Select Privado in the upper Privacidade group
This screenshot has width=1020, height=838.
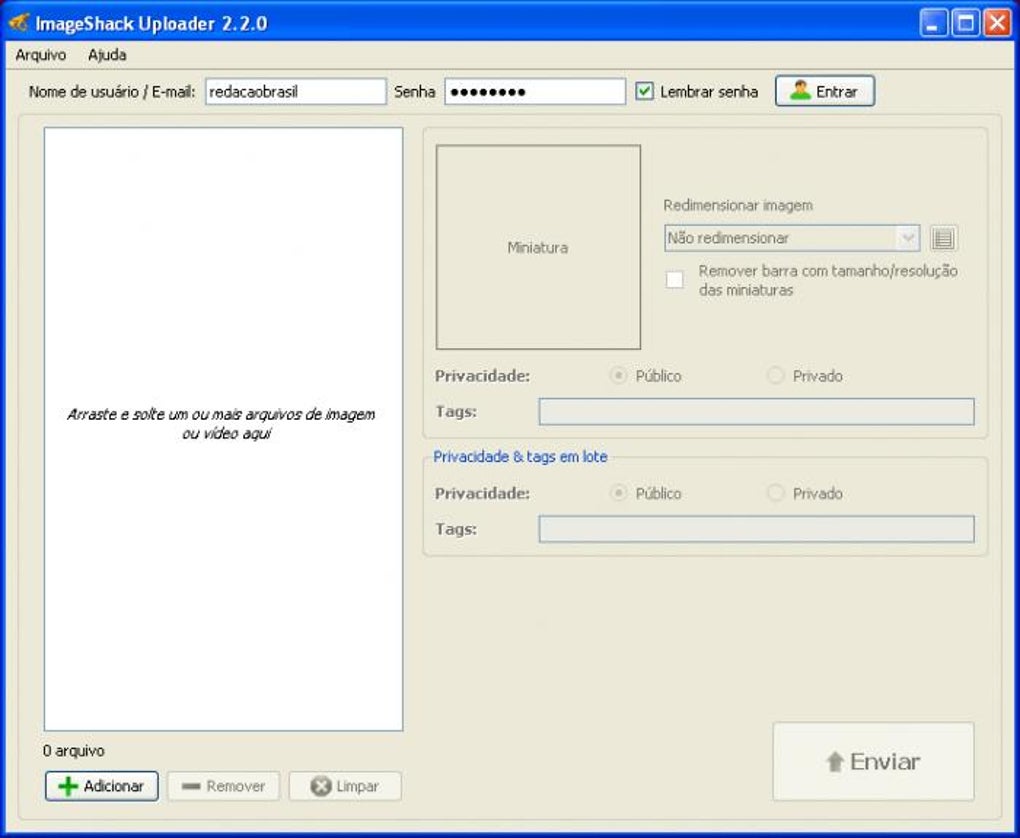(x=775, y=376)
